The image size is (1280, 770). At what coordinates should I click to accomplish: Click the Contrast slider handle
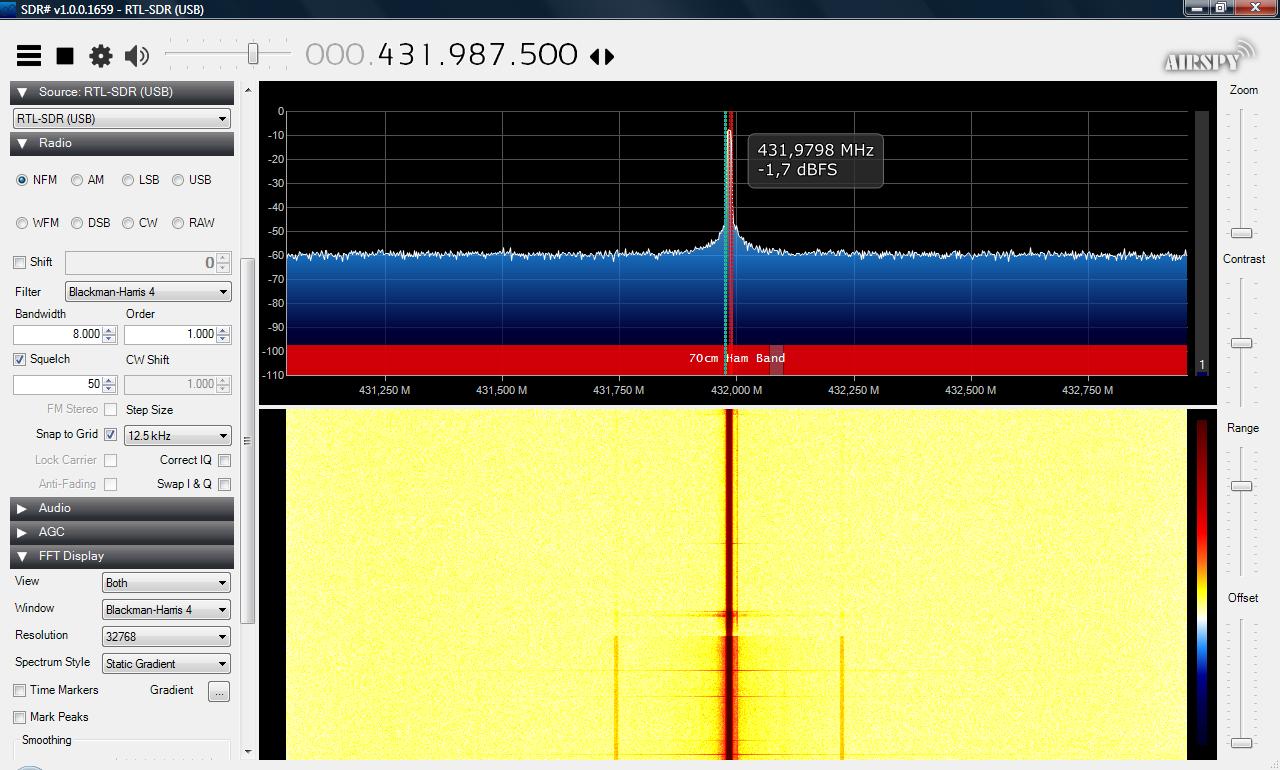click(1241, 343)
